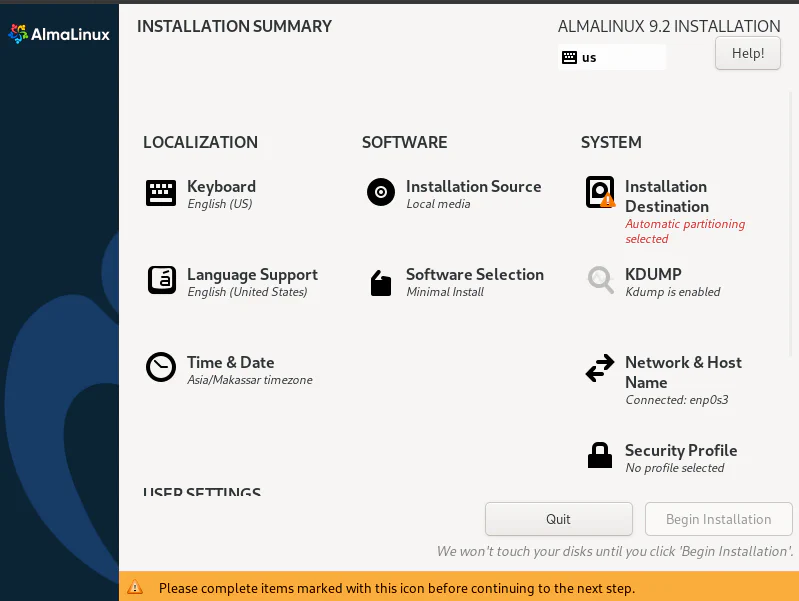Image resolution: width=799 pixels, height=601 pixels.
Task: Click the warning triangle in the orange banner
Action: point(135,587)
